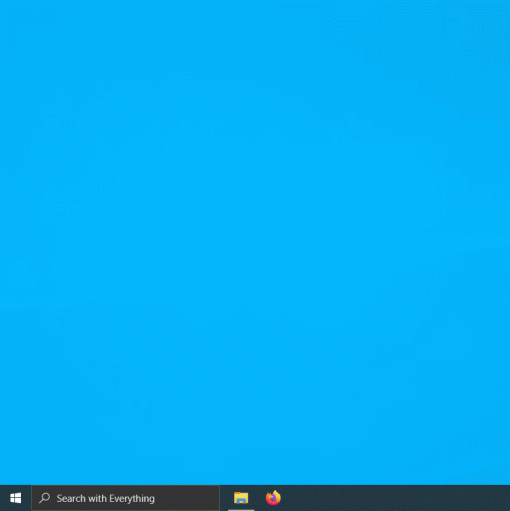Deselect by clicking the desktop wallpaper

click(255, 242)
